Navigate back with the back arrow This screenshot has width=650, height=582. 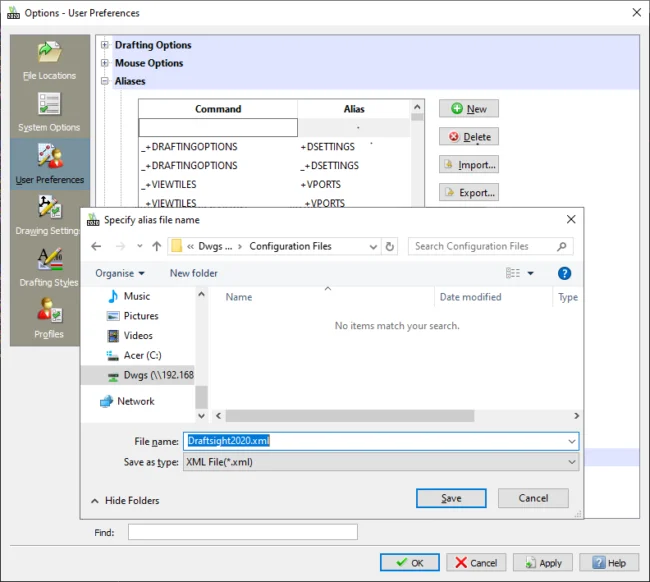click(x=96, y=246)
